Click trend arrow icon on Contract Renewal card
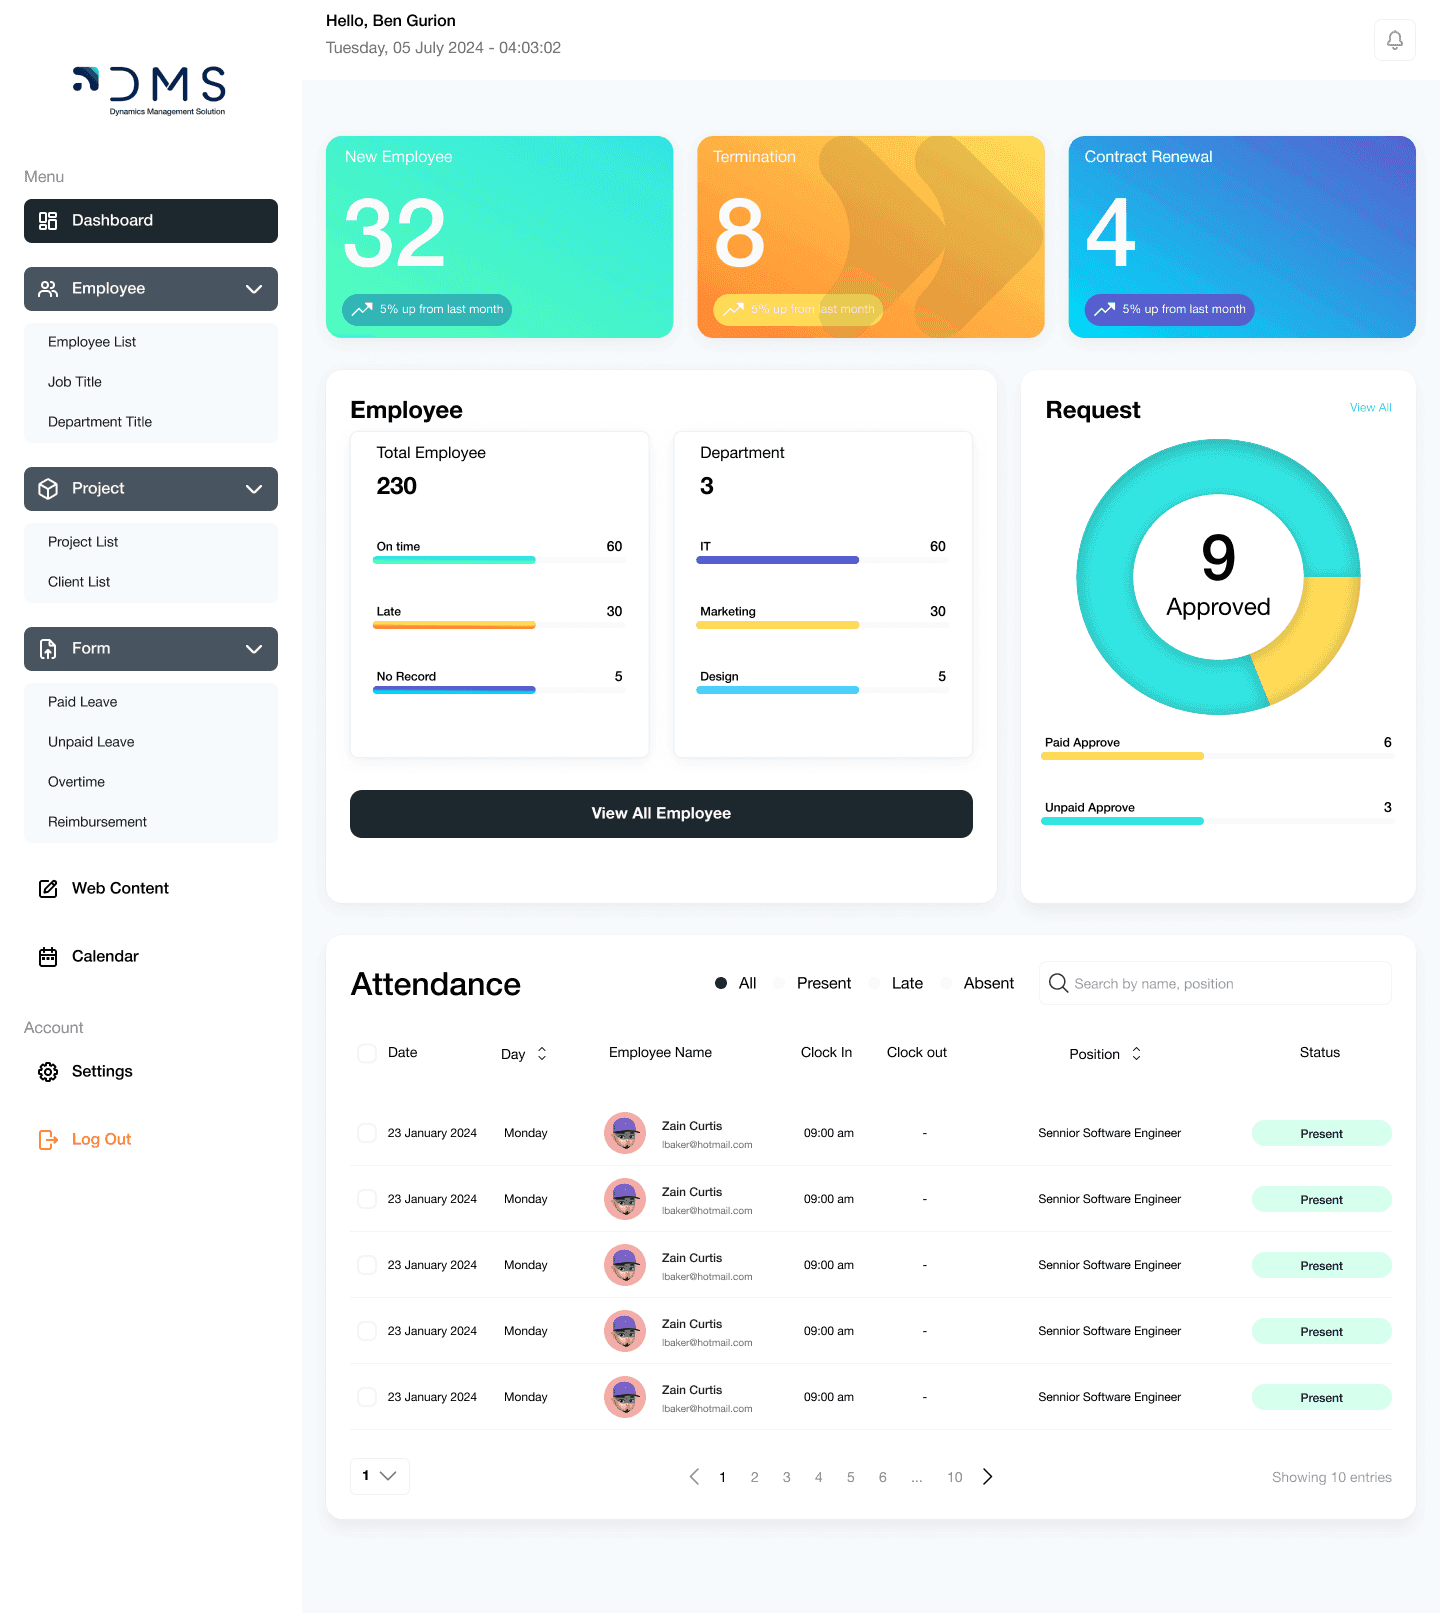The image size is (1440, 1613). click(1105, 310)
